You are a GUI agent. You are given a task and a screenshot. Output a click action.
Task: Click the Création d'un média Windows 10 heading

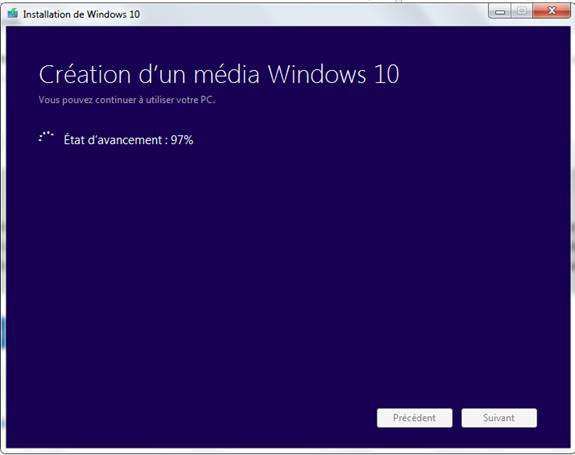click(x=219, y=74)
